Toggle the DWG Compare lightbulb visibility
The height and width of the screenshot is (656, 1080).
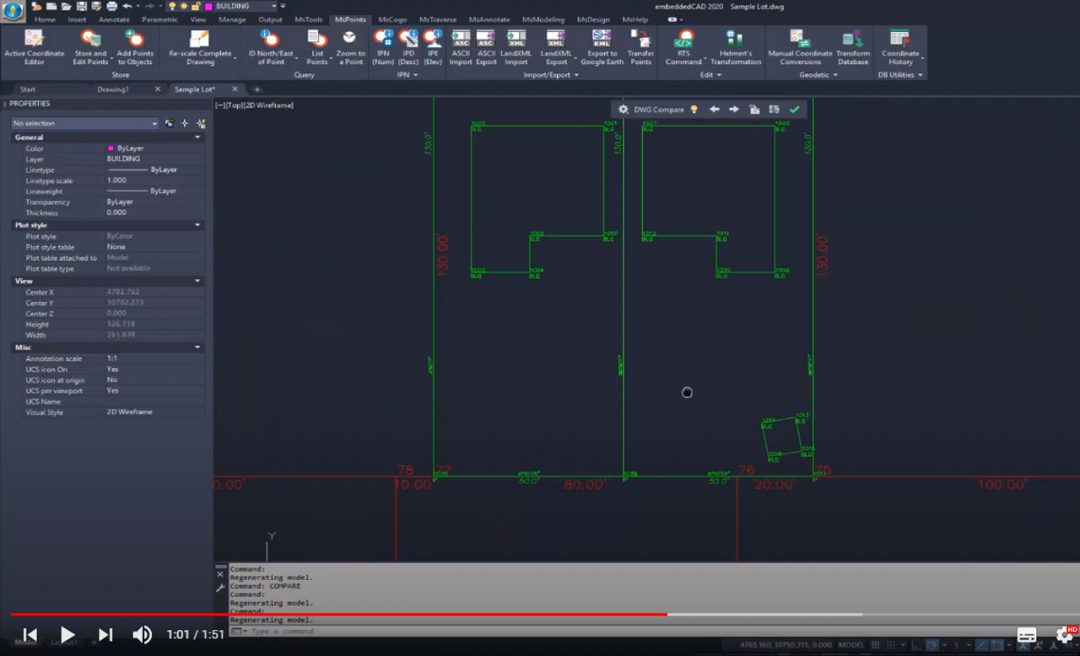click(694, 110)
